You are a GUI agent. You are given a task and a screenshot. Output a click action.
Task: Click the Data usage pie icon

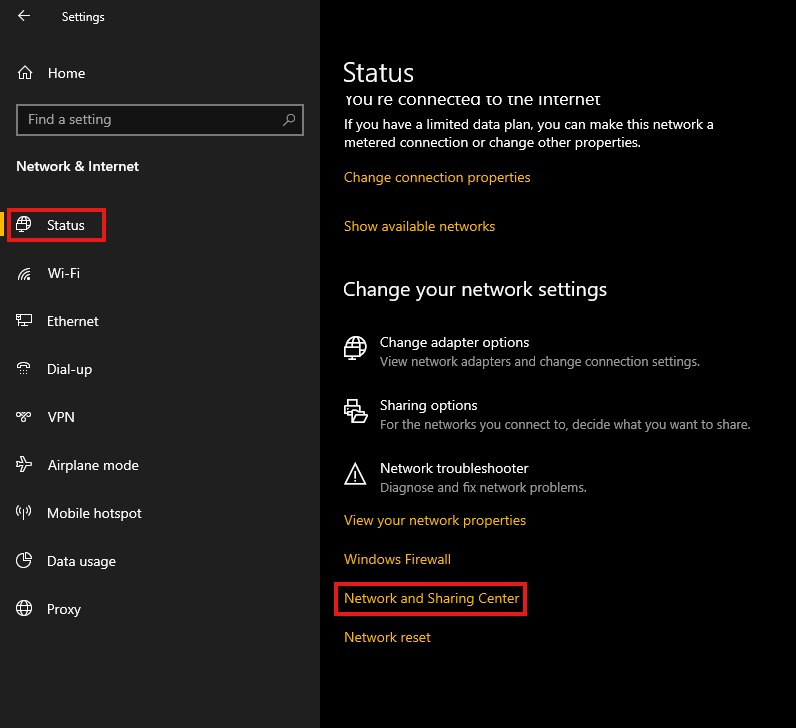point(24,560)
